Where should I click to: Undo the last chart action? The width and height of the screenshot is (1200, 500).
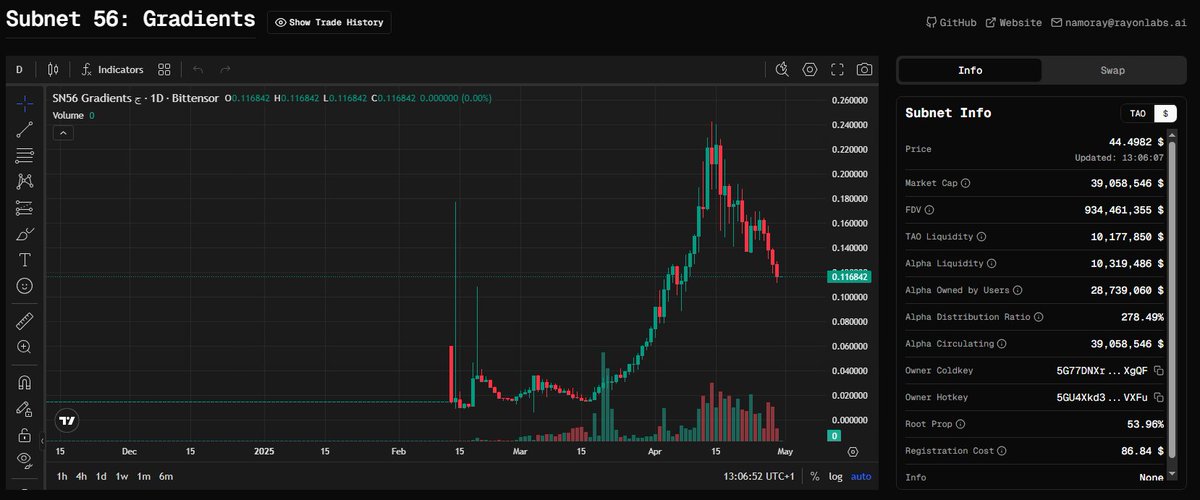(x=198, y=70)
